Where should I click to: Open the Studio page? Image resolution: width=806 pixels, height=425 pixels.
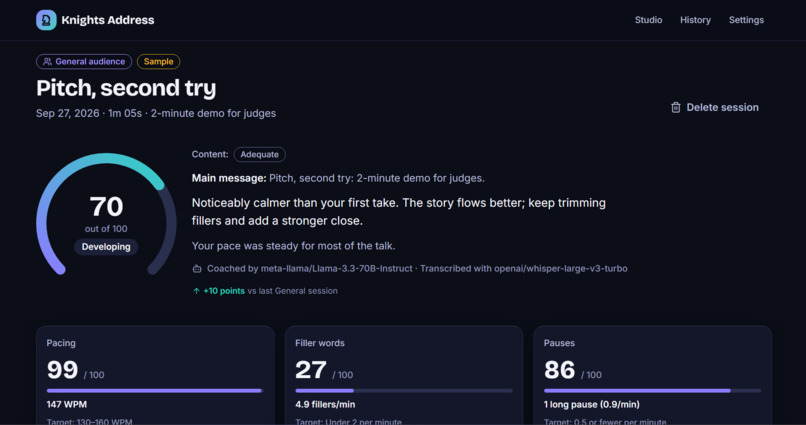(648, 20)
